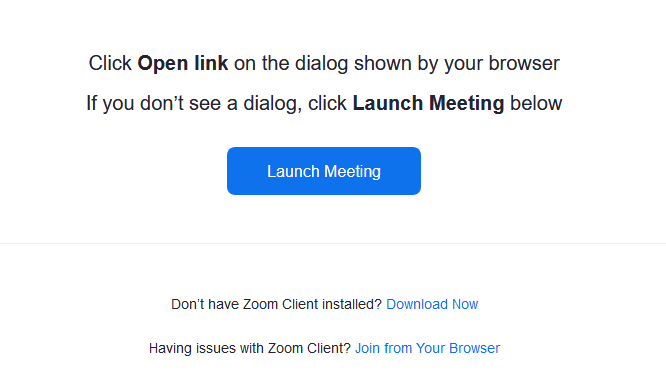Start the meeting via Launch Meeting
Screen dimensions: 666x383
tap(324, 171)
